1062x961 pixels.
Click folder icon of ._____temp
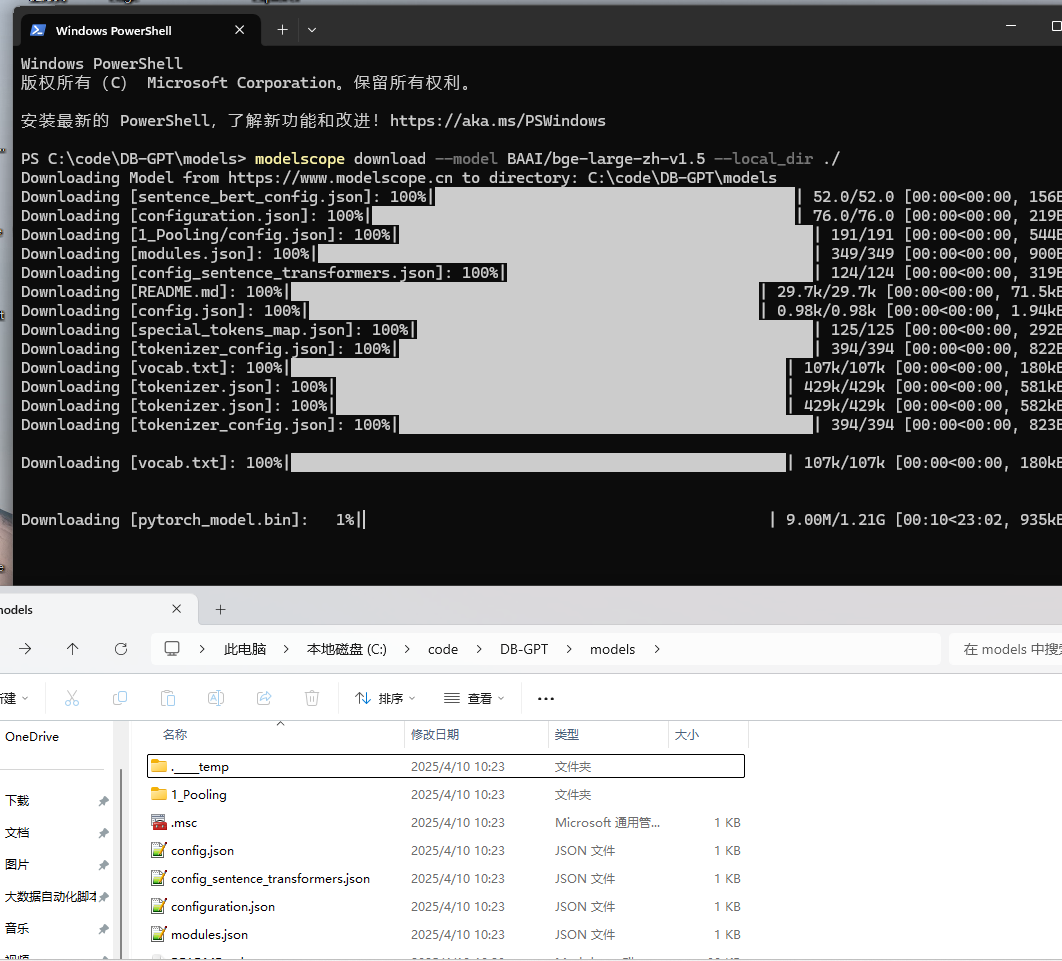click(x=158, y=766)
